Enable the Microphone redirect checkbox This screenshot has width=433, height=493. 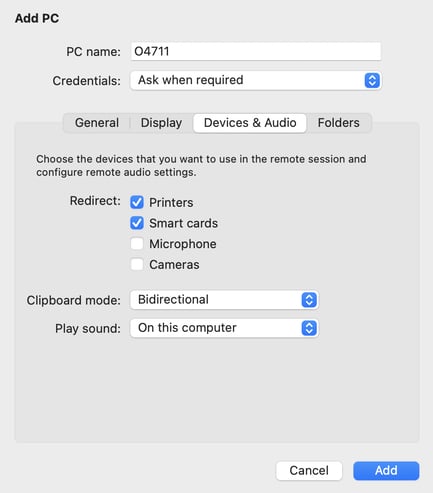(x=137, y=244)
